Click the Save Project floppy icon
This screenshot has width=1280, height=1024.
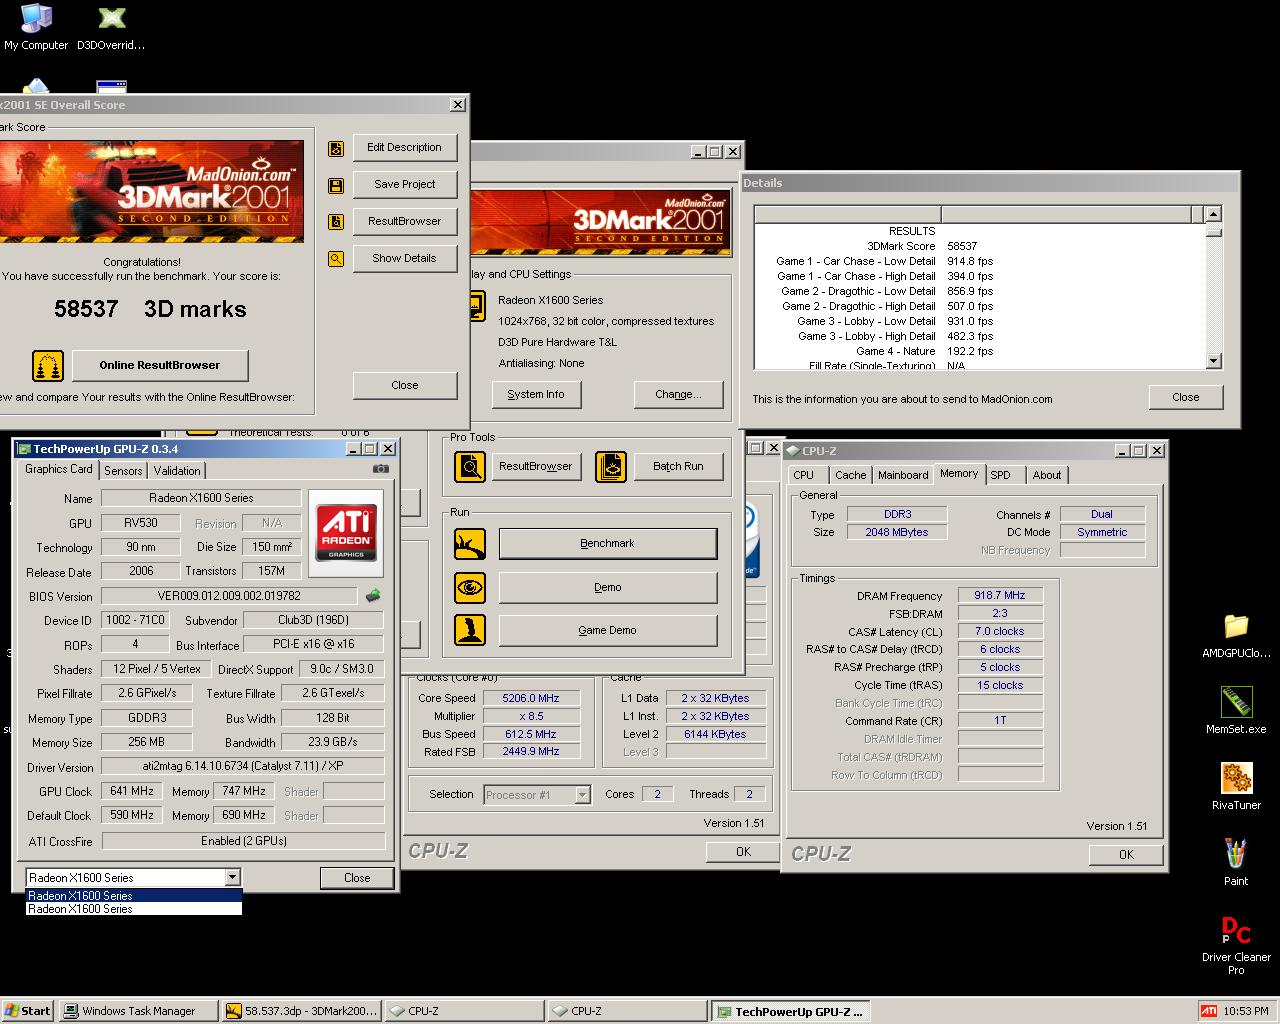(336, 185)
